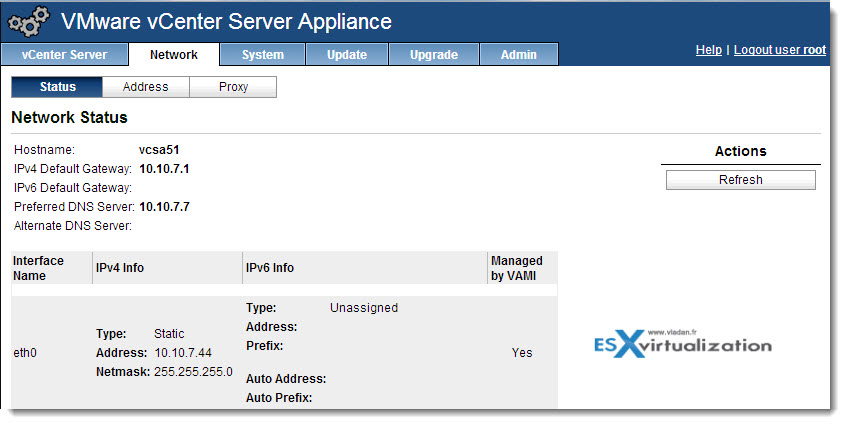This screenshot has width=845, height=424.
Task: Open the Update tab
Action: coord(347,54)
